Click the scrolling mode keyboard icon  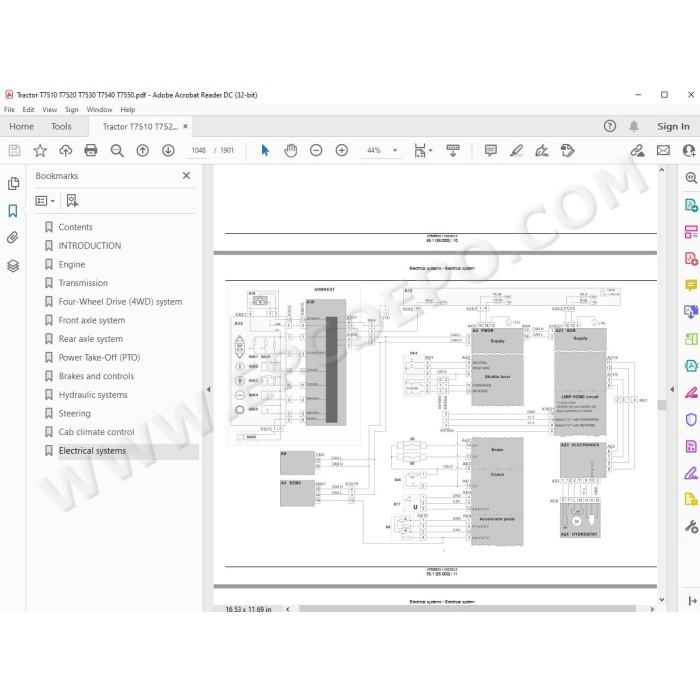(453, 150)
